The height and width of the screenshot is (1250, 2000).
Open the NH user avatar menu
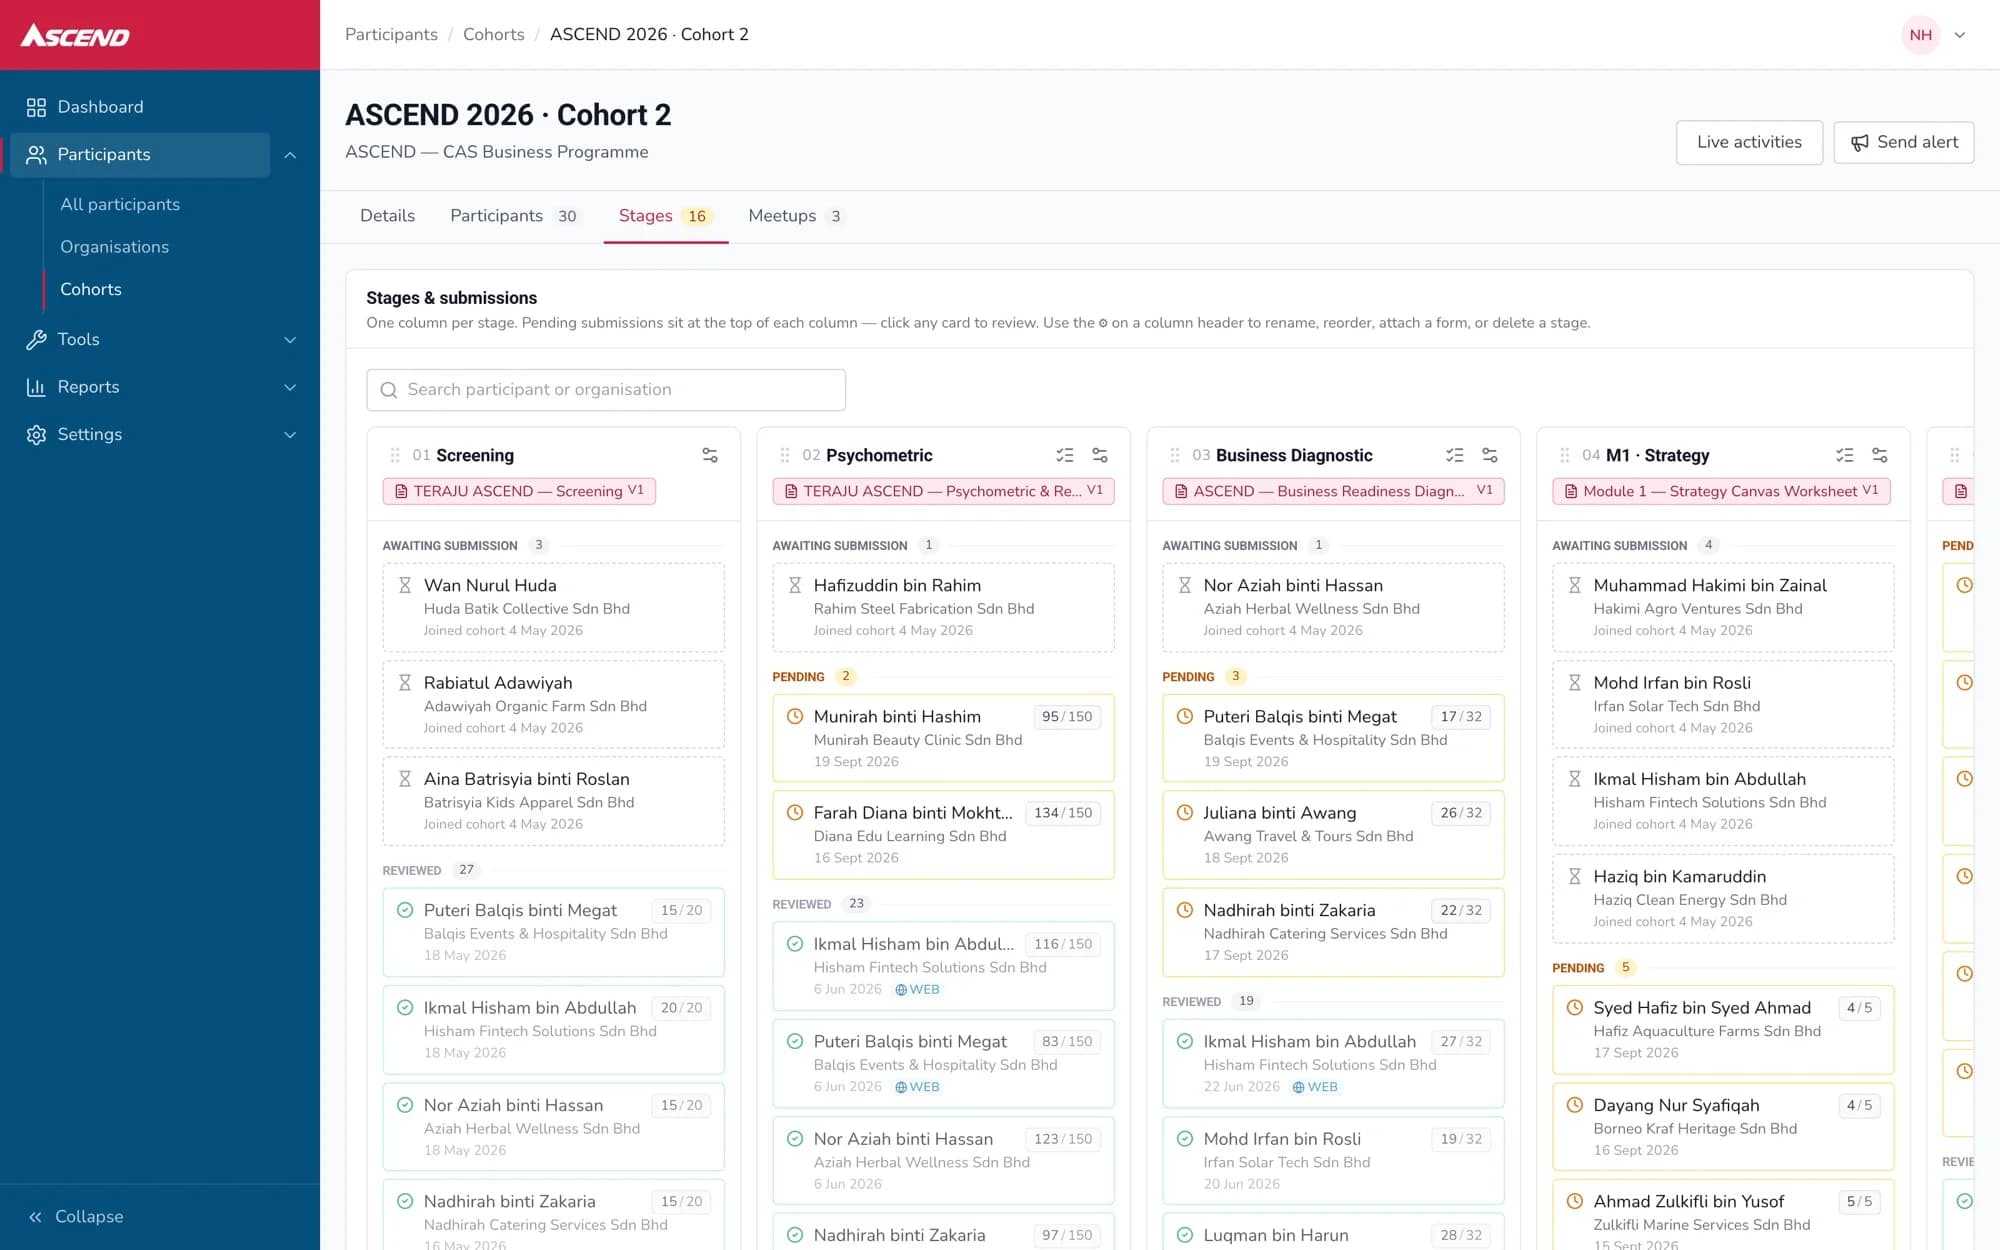tap(1920, 35)
